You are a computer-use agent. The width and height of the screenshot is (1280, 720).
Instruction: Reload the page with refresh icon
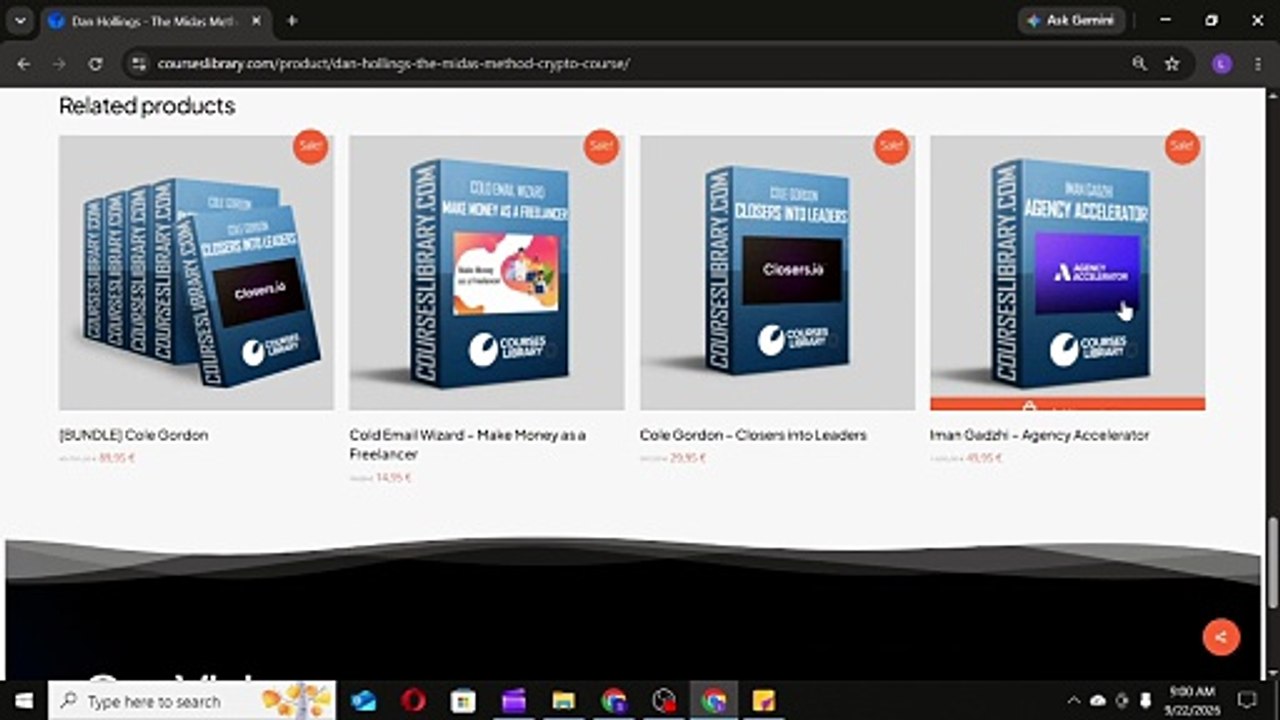pyautogui.click(x=95, y=63)
